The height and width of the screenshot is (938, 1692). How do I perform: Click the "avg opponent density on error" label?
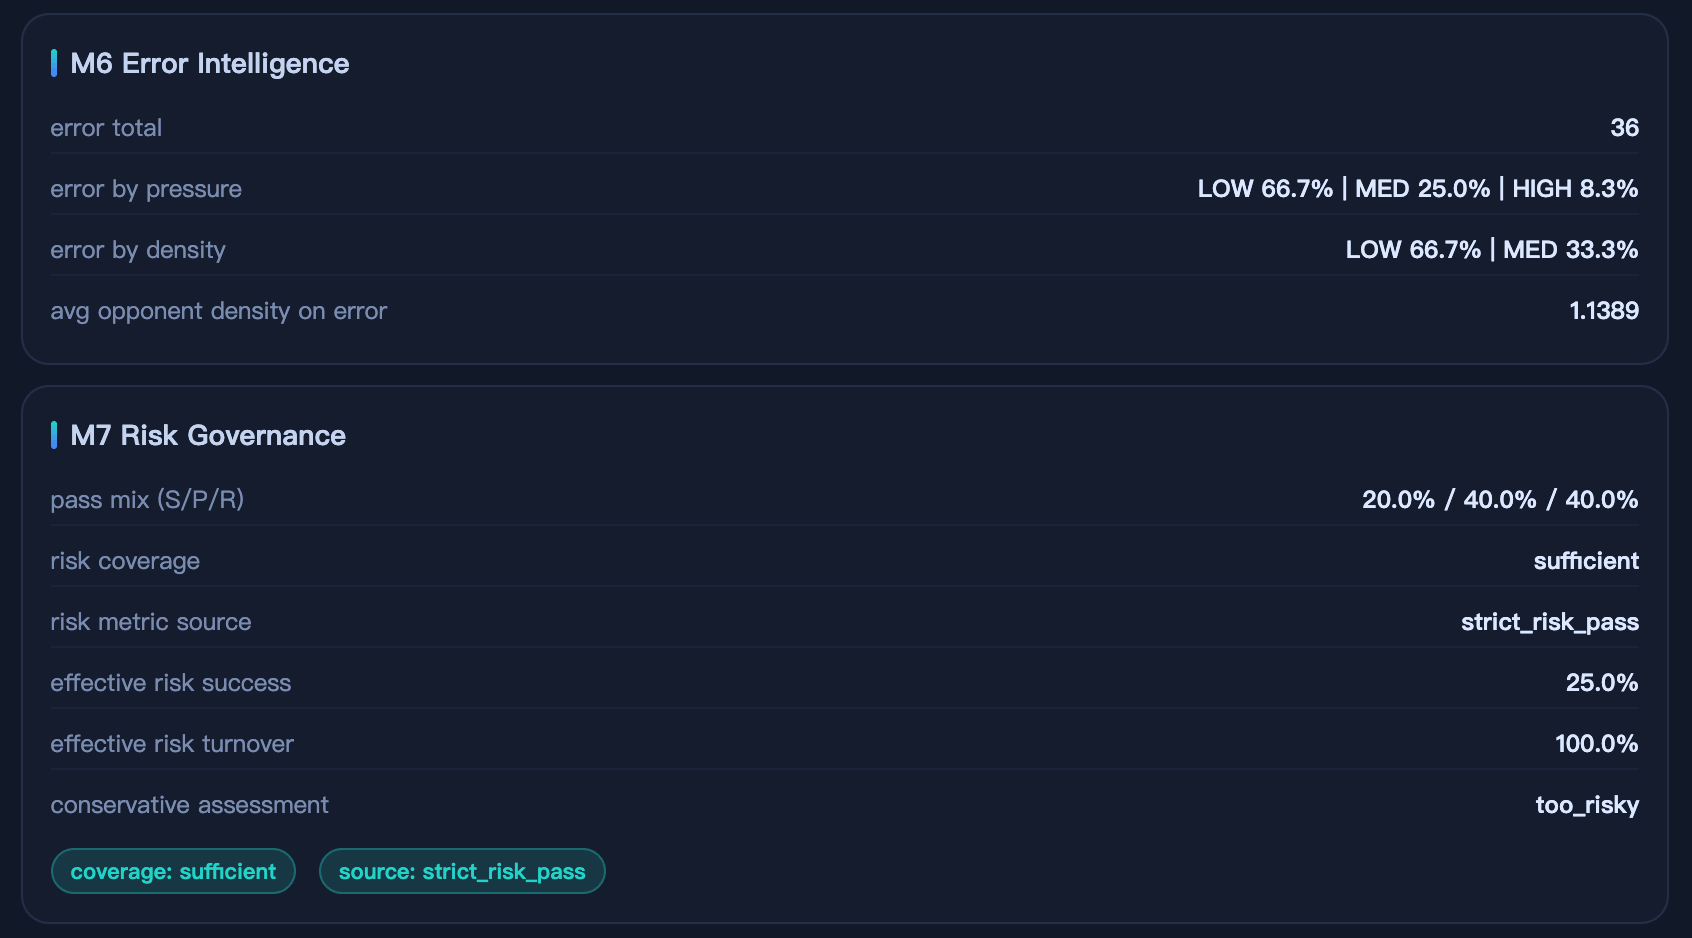pyautogui.click(x=218, y=311)
